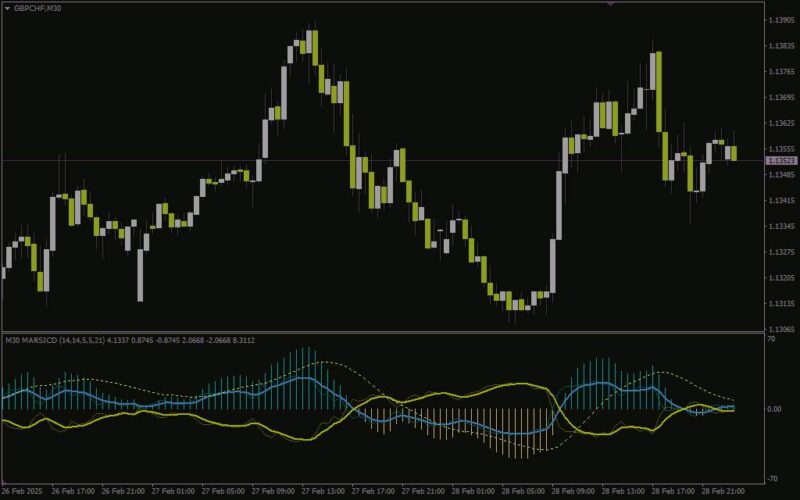Click the indicator scale value 0.00

(774, 409)
